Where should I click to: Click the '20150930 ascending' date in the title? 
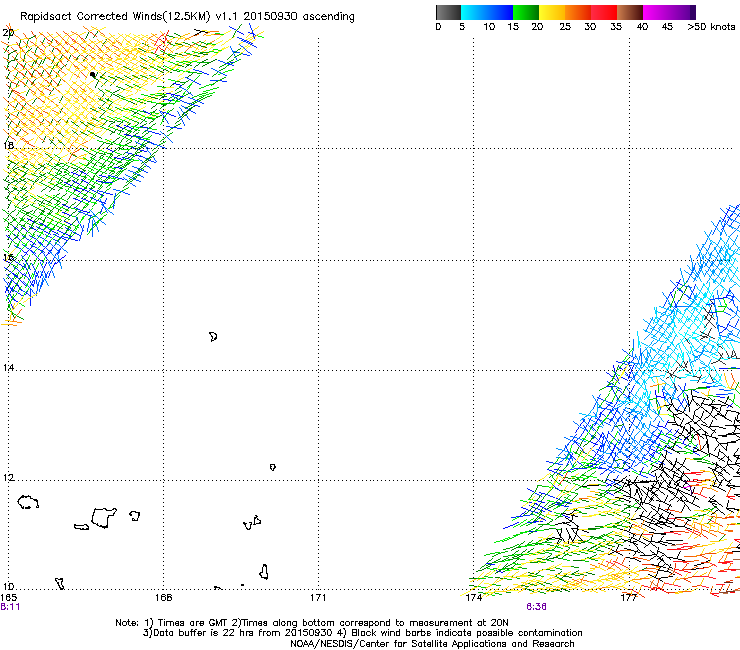coord(299,17)
